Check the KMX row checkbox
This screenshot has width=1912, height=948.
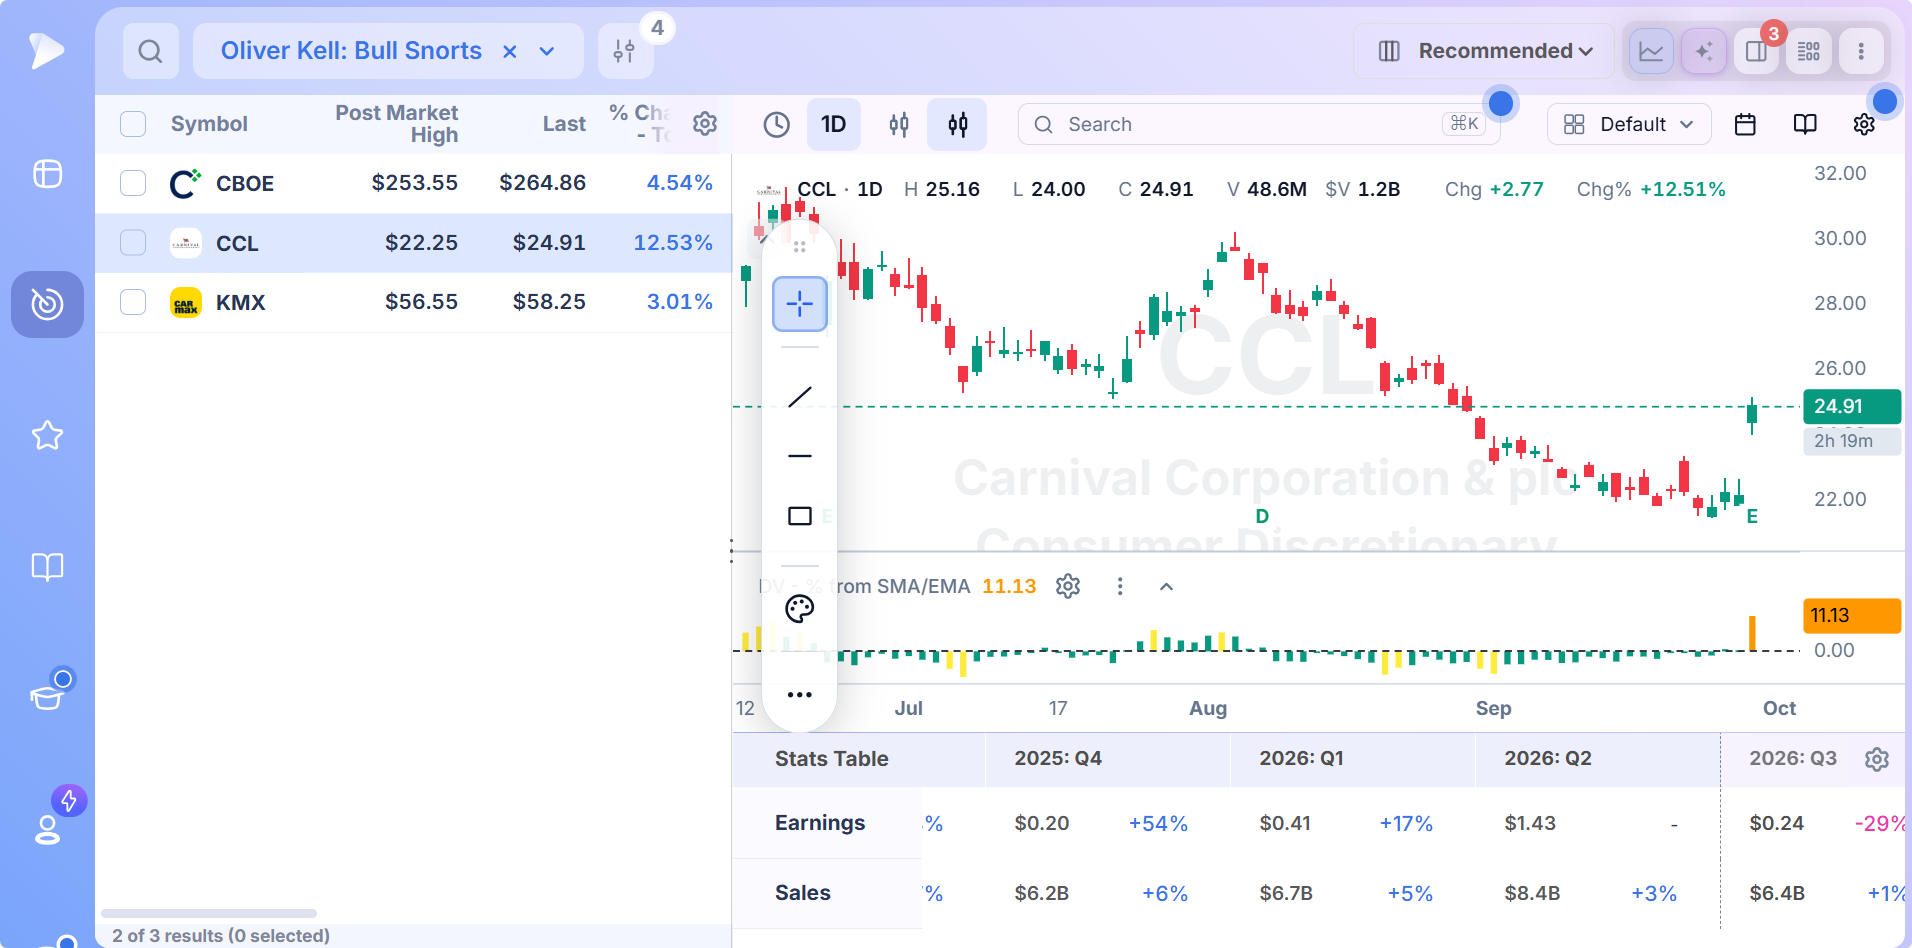(x=133, y=302)
